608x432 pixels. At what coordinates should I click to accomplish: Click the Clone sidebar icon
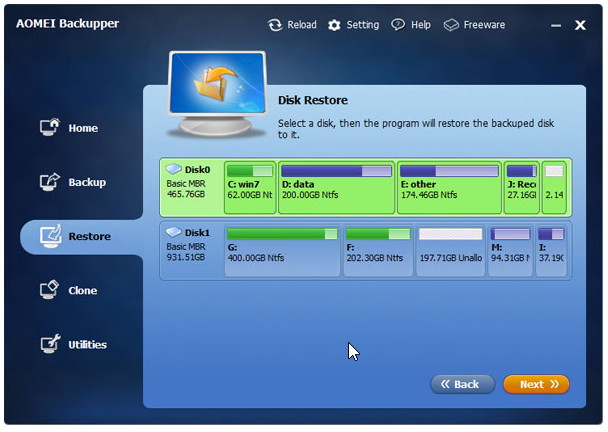pos(50,290)
